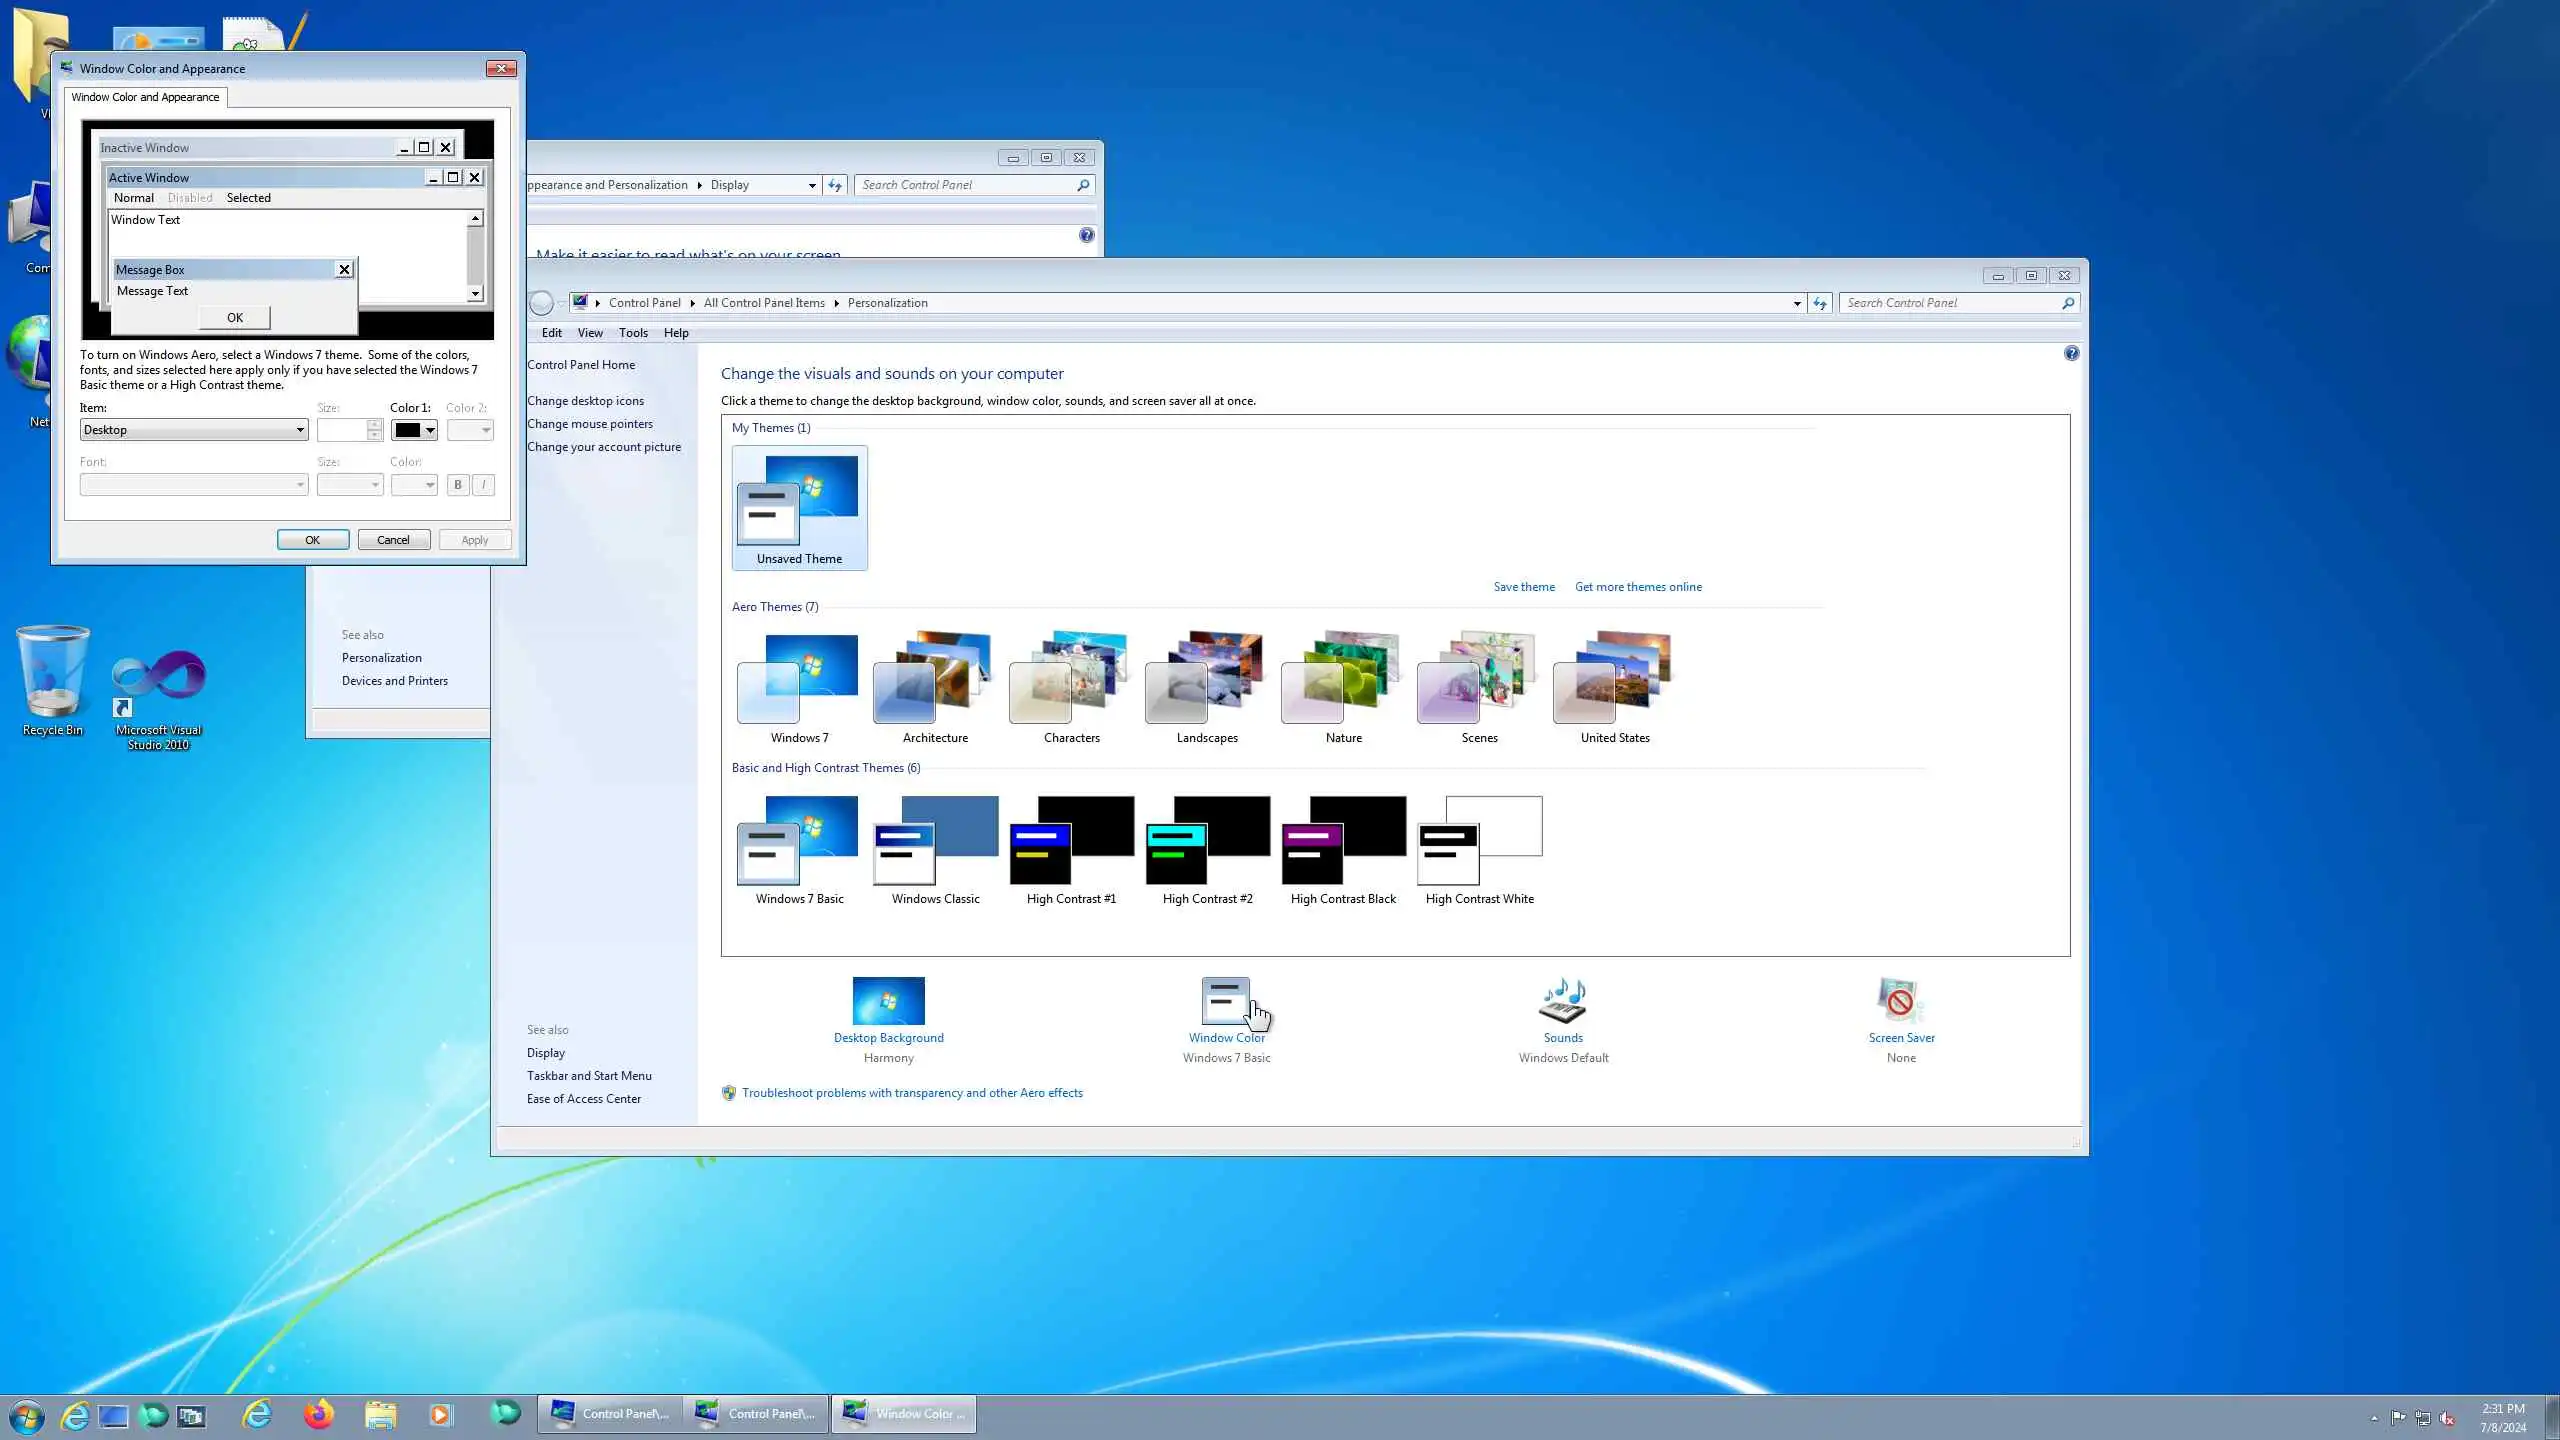This screenshot has height=1440, width=2560.
Task: Expand the Display window address dropdown
Action: point(812,186)
